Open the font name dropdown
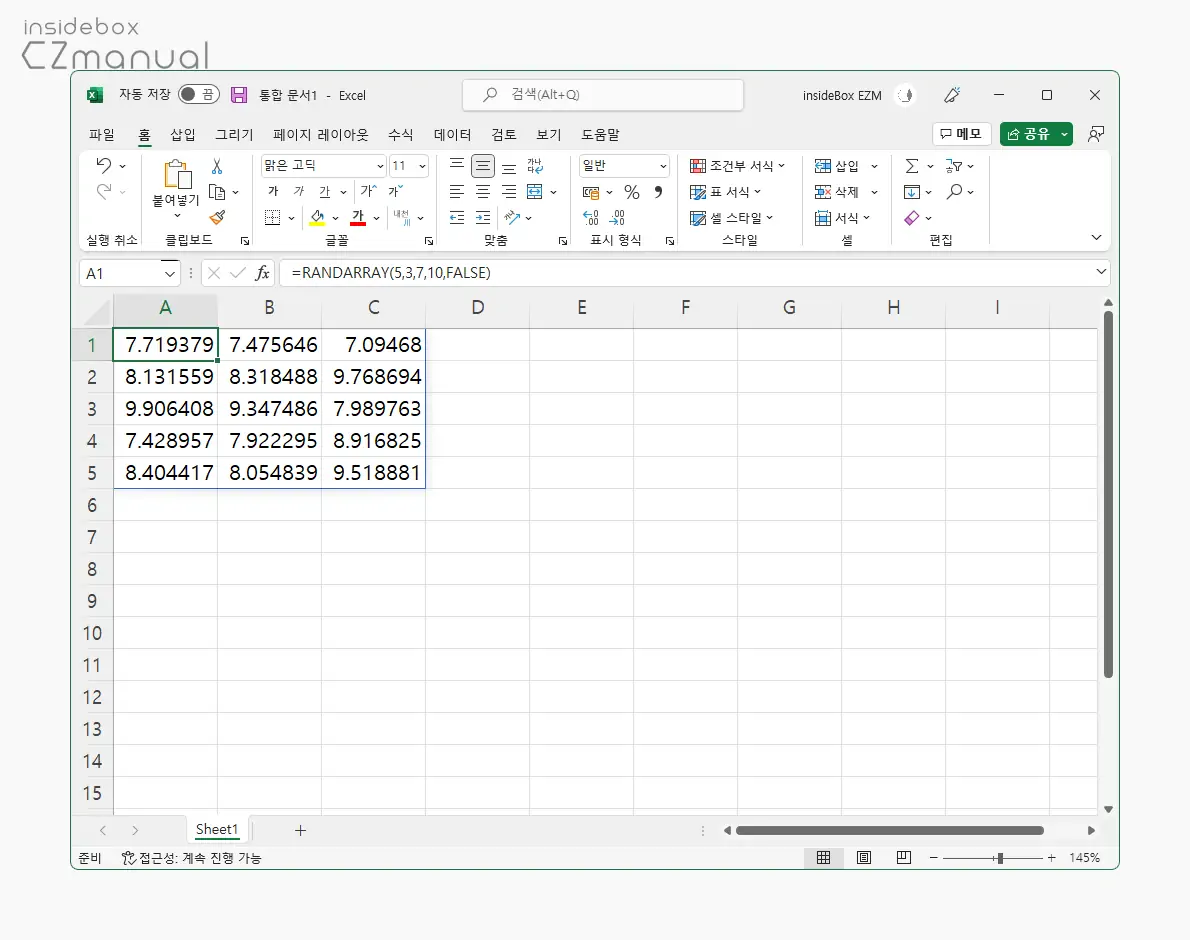 coord(380,166)
